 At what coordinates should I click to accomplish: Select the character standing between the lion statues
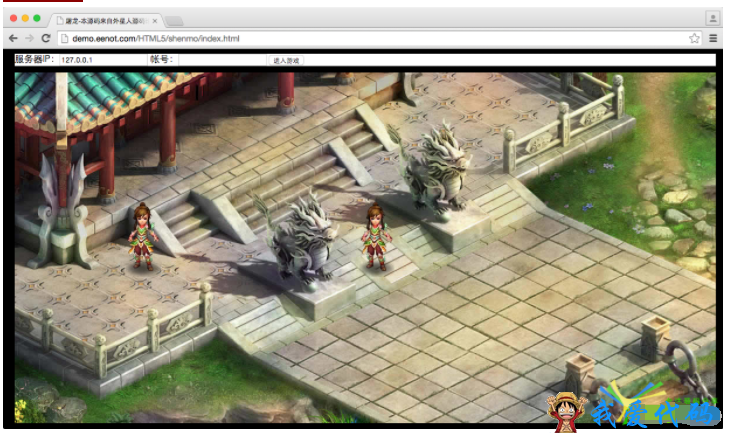376,236
